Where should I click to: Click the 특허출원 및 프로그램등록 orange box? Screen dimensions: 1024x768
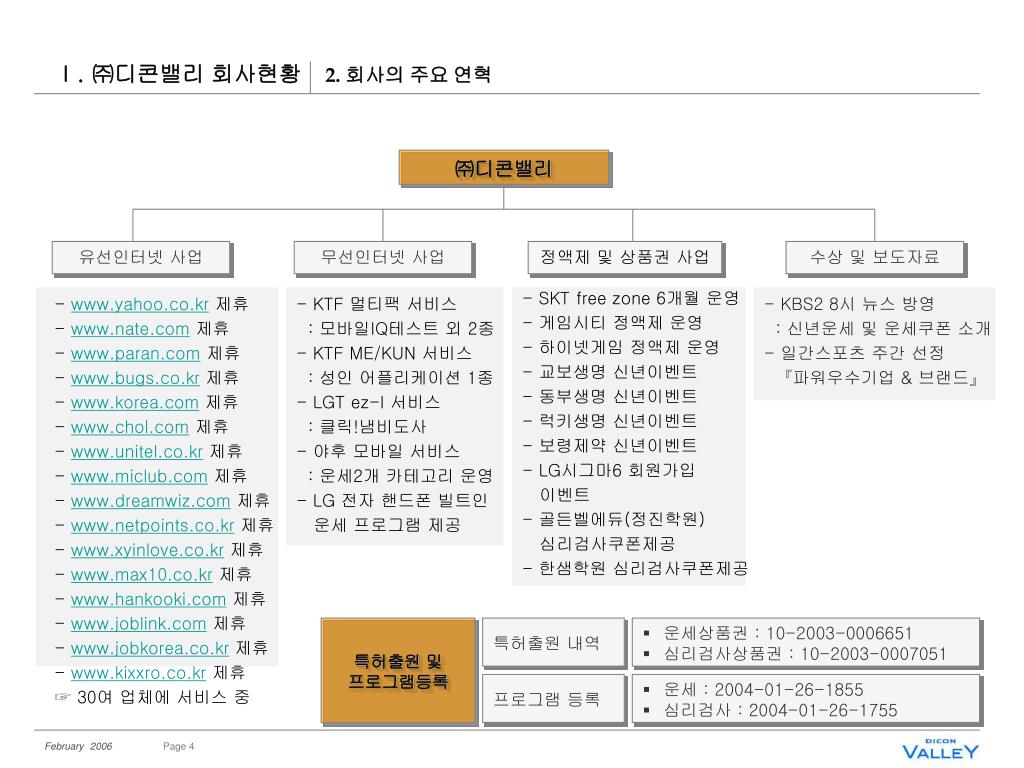coord(398,671)
